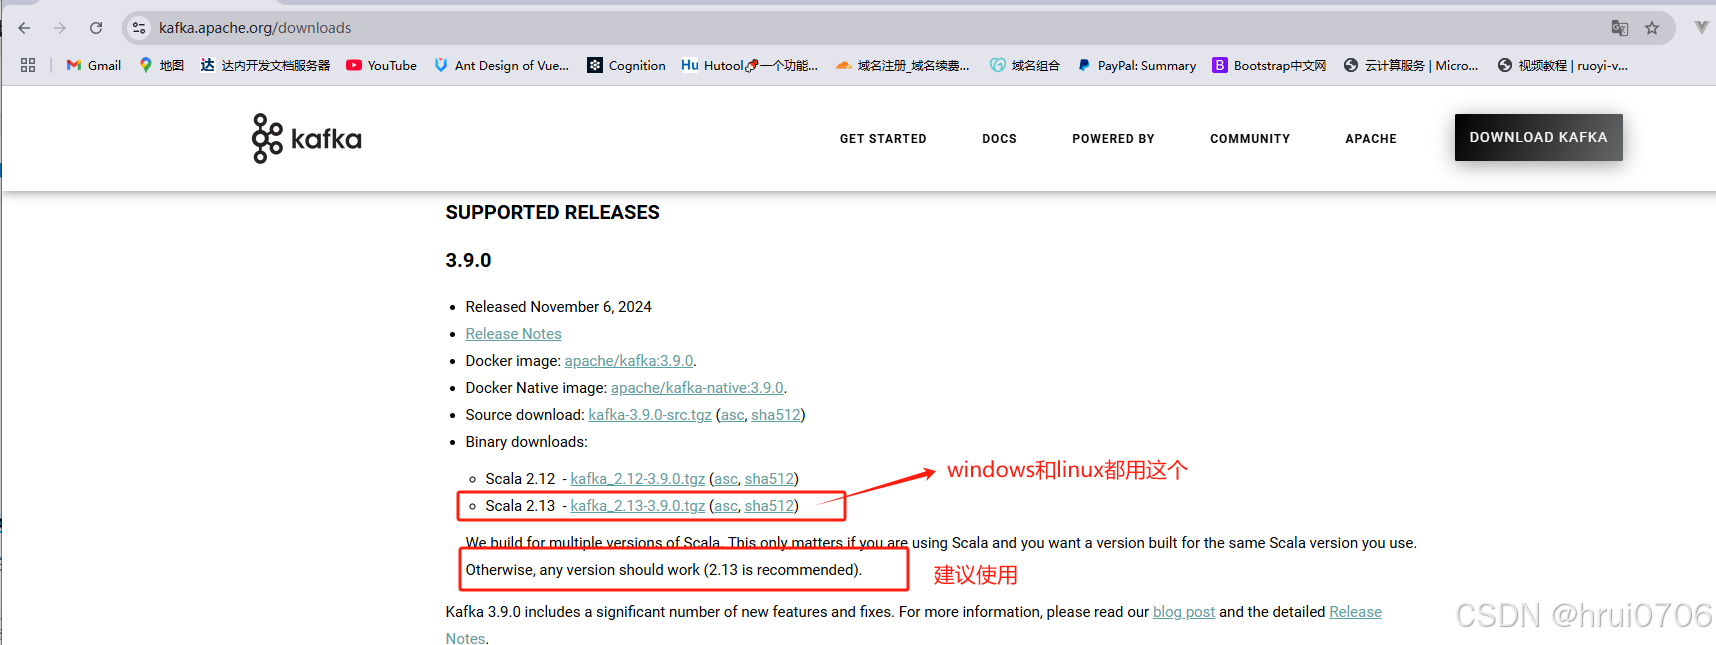Download kafka_2.12-3.9.0.tgz binary

tap(637, 479)
